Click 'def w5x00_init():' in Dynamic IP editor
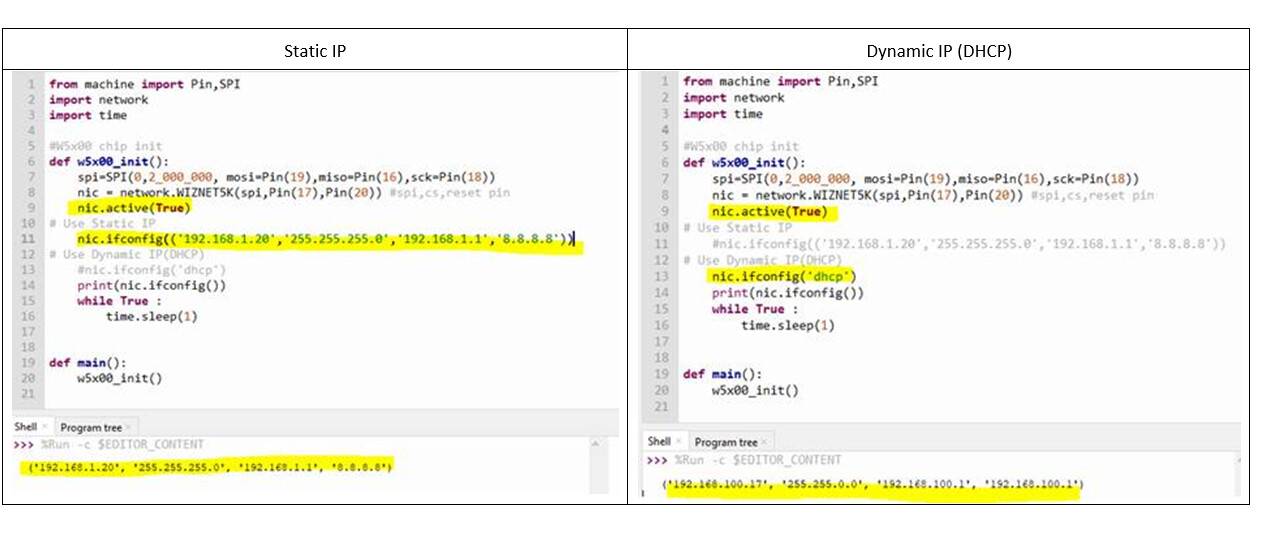 [746, 162]
